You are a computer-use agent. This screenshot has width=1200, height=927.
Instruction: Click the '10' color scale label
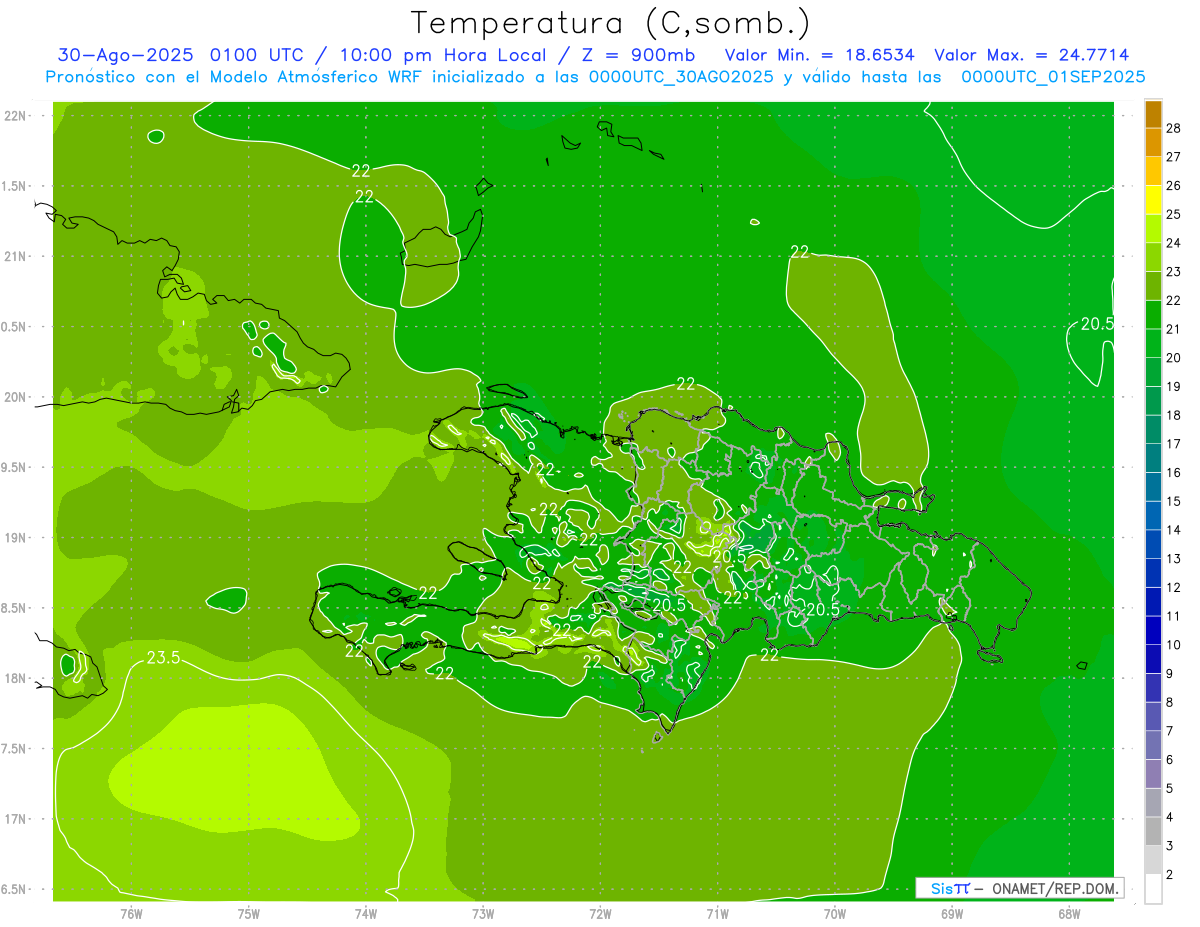(1175, 645)
